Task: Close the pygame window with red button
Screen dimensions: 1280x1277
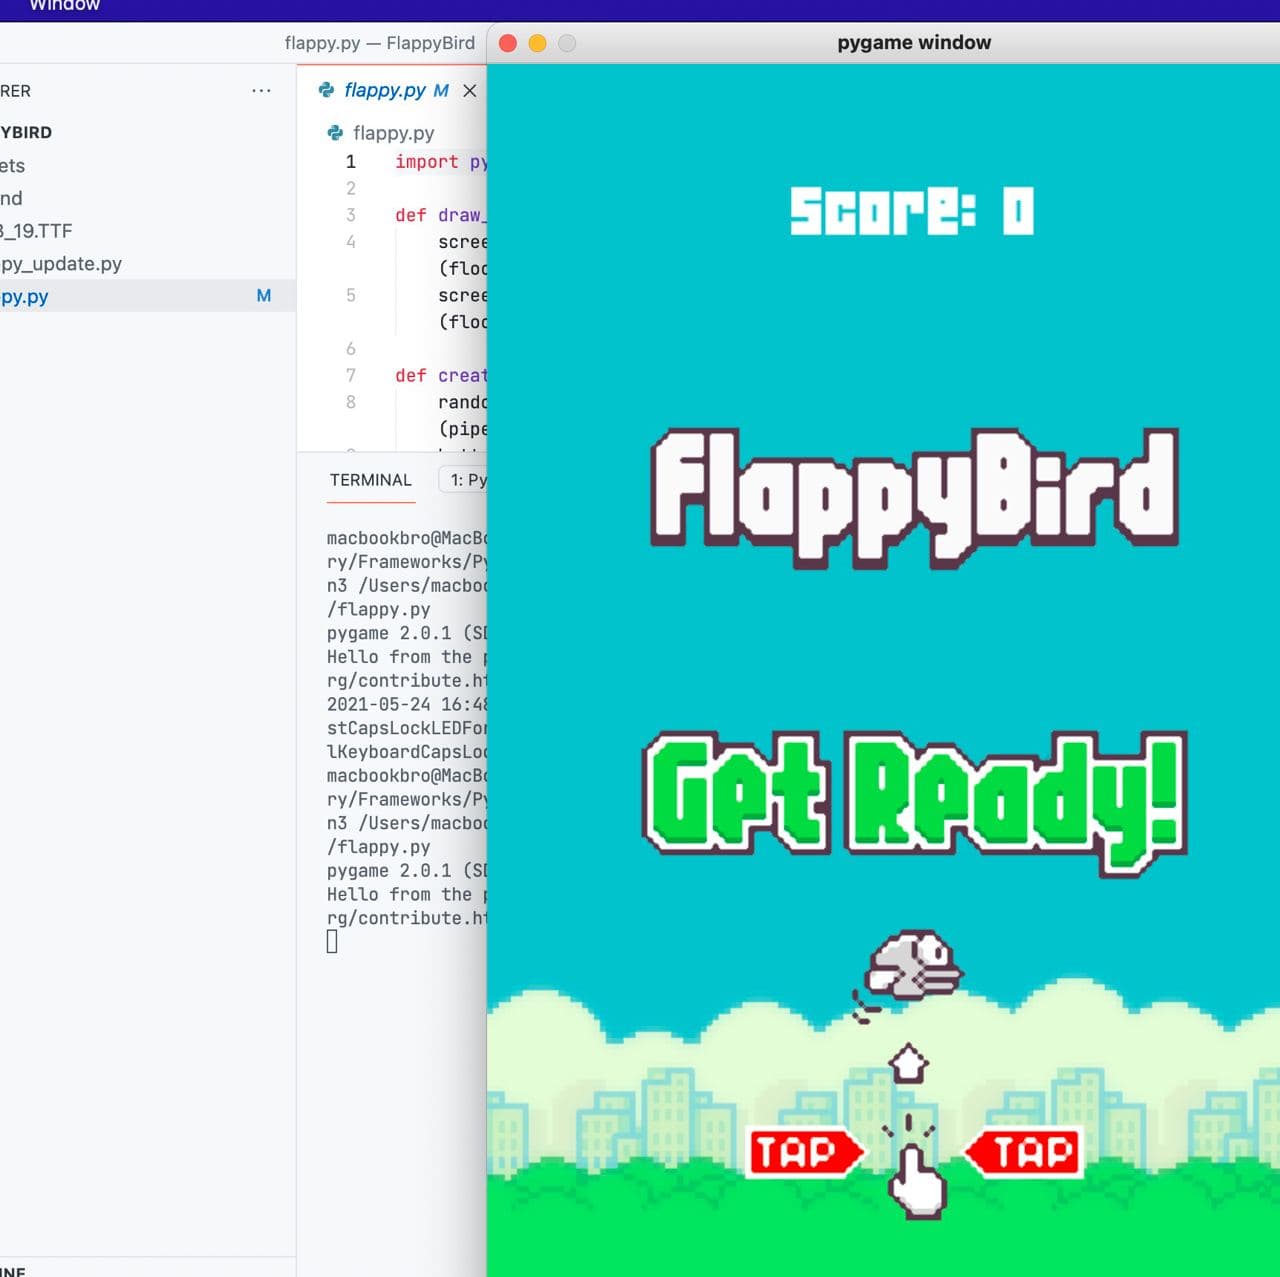Action: (x=508, y=43)
